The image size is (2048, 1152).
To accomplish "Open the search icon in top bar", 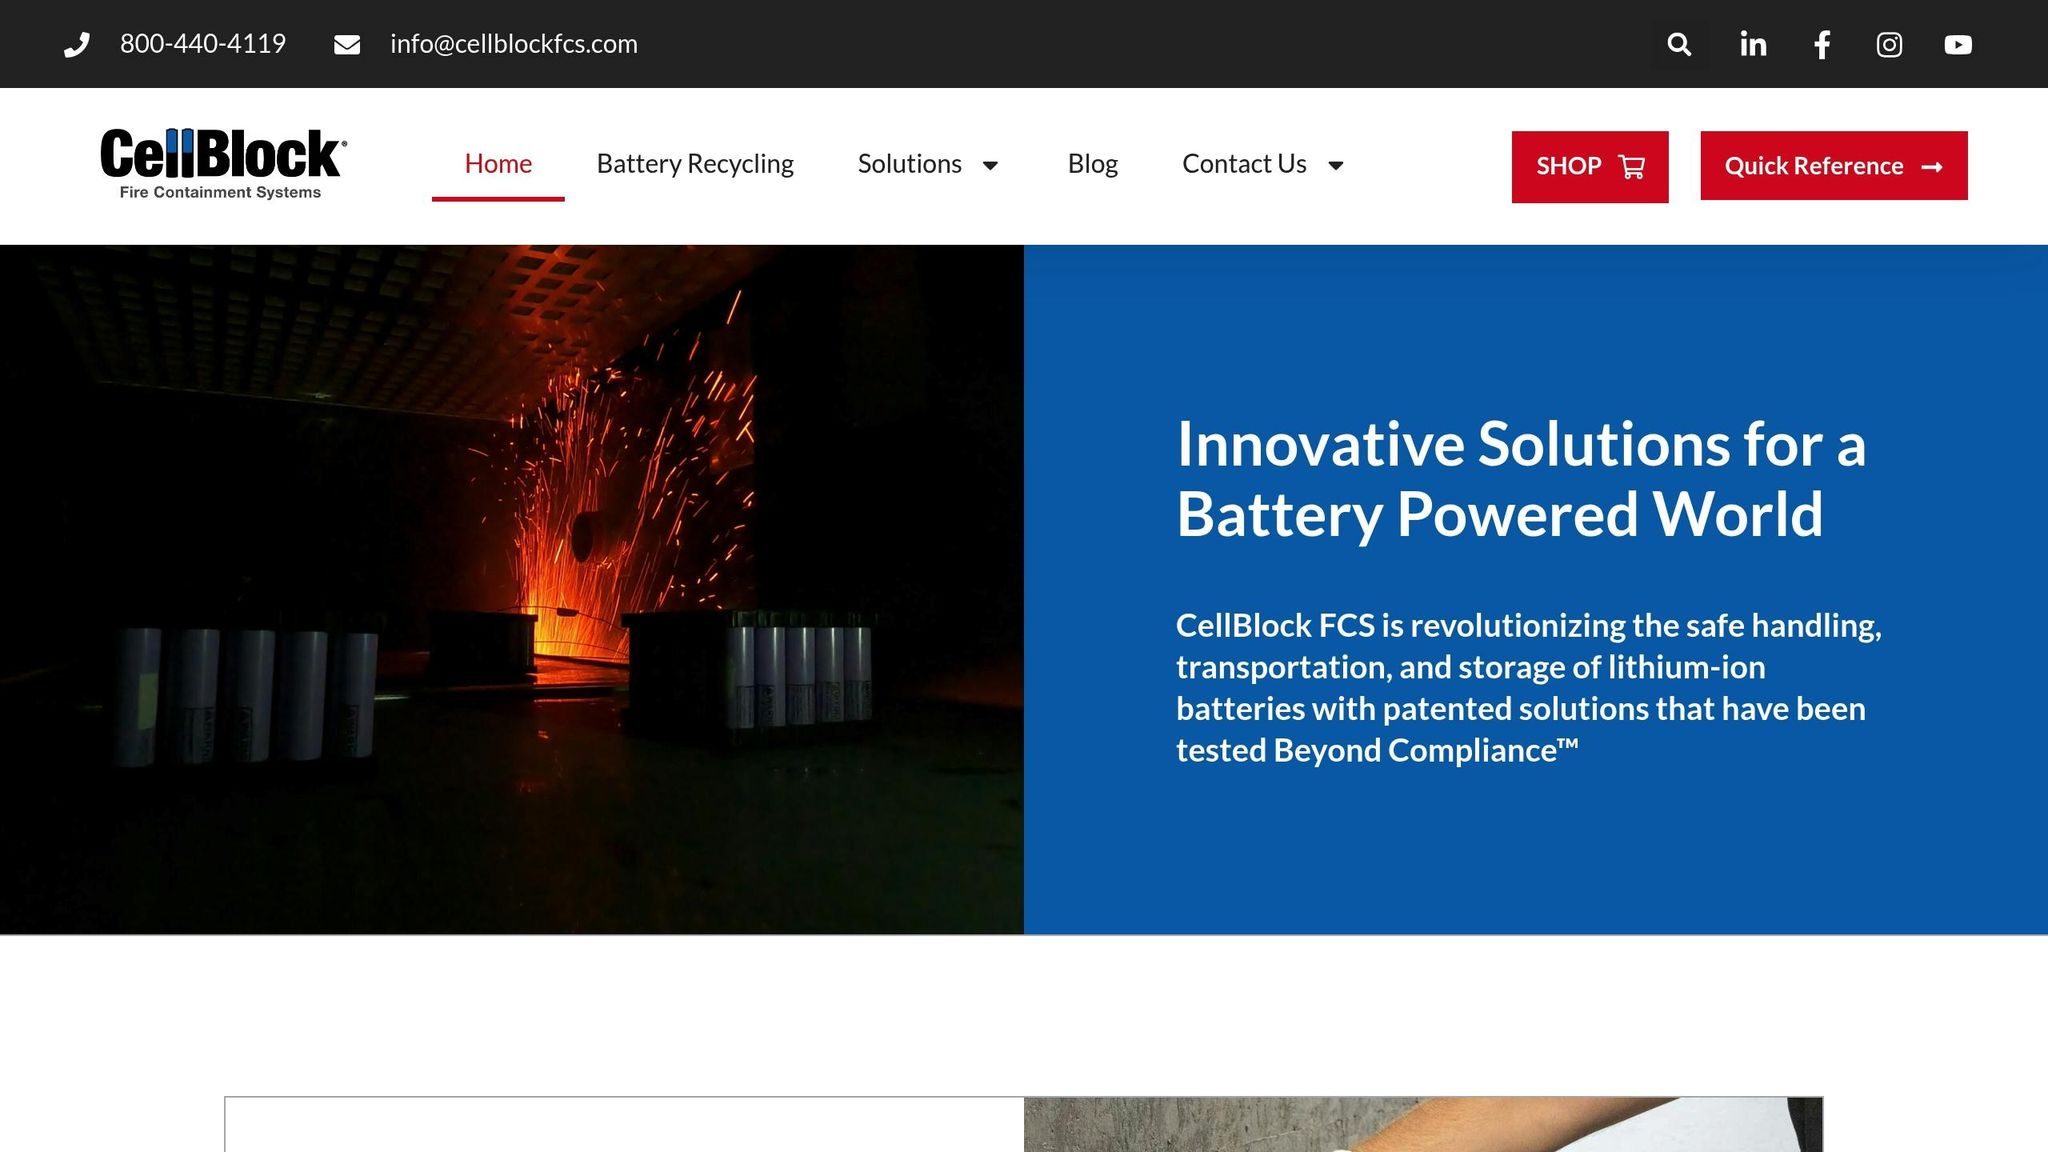I will (1679, 44).
